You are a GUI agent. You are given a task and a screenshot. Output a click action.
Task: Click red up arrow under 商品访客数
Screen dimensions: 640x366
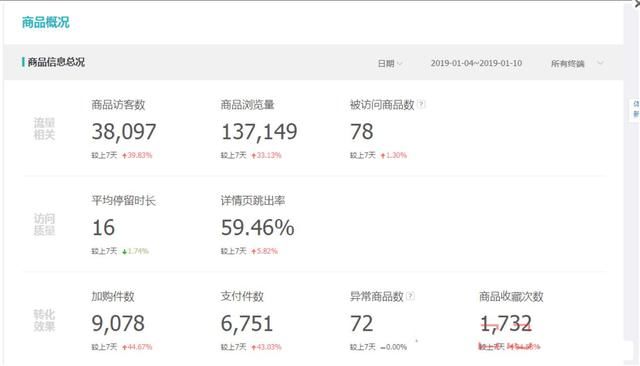(124, 155)
